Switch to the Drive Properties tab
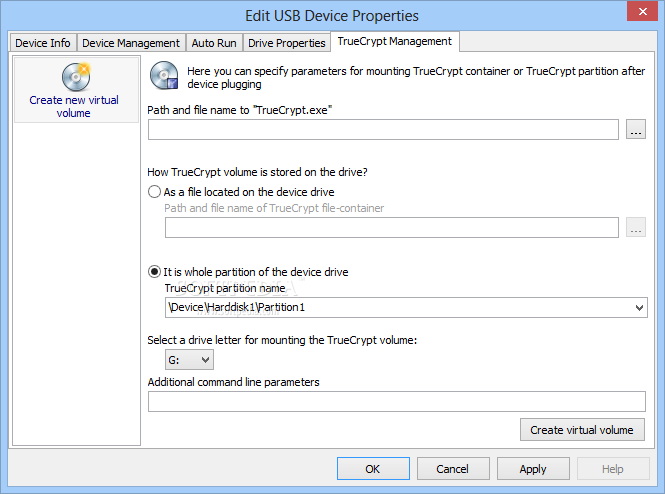This screenshot has width=665, height=494. (287, 43)
